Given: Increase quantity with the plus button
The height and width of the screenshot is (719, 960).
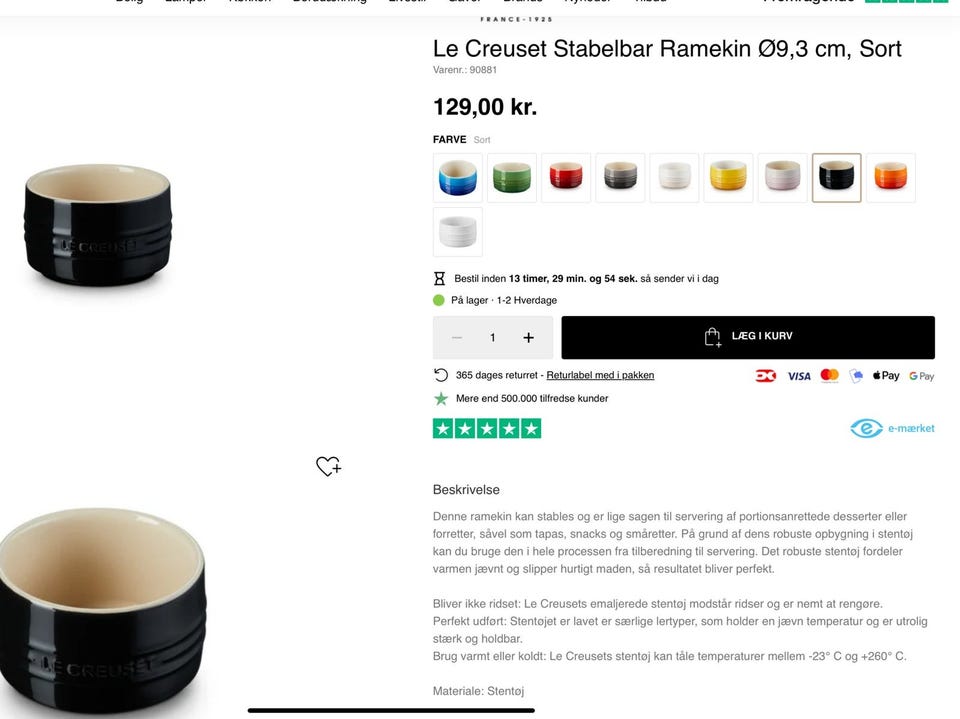Looking at the screenshot, I should (x=528, y=337).
